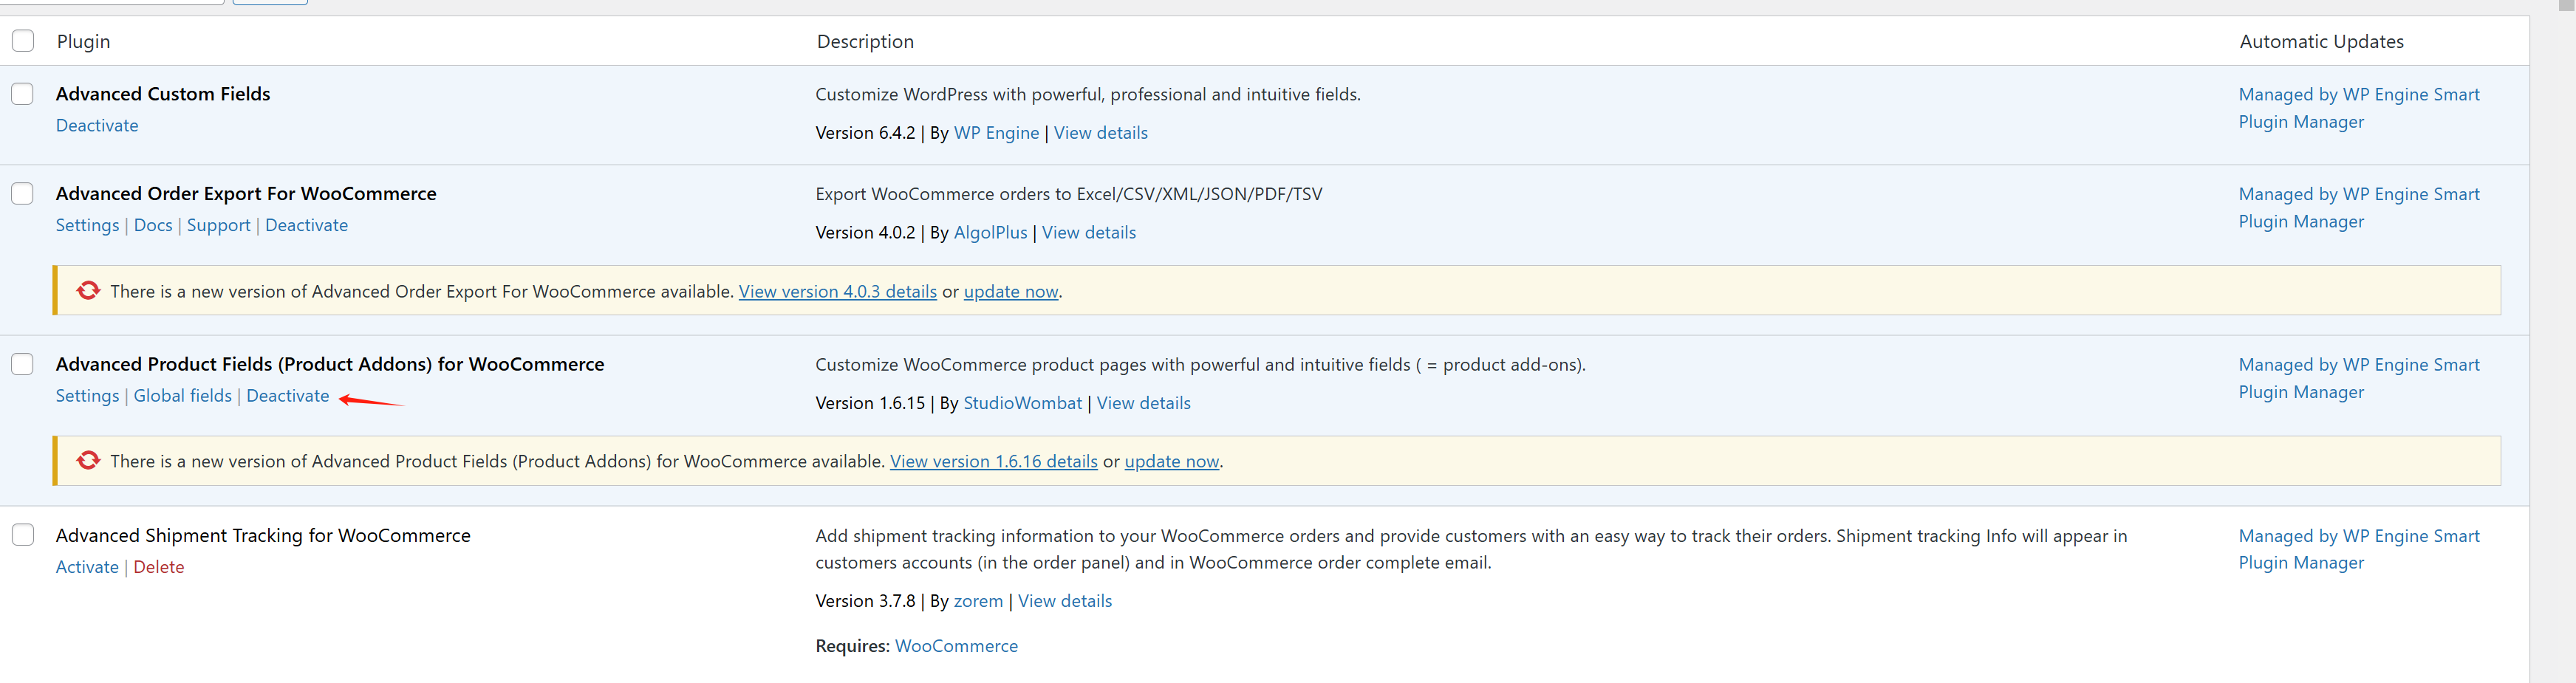Click update icon in Advanced Product Fields notice

tap(88, 461)
